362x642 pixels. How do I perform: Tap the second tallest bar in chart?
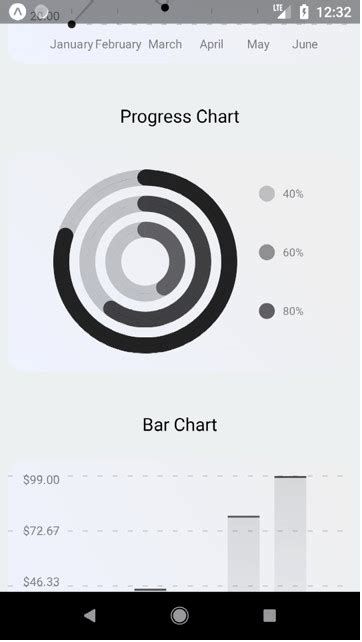coord(244,554)
